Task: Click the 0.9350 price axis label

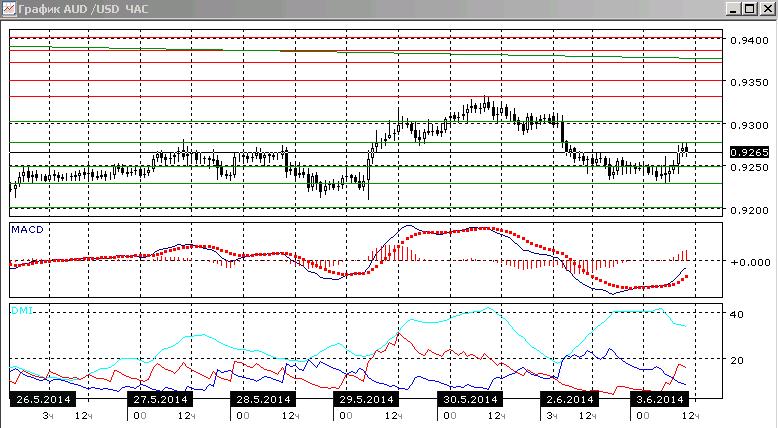Action: (x=749, y=82)
